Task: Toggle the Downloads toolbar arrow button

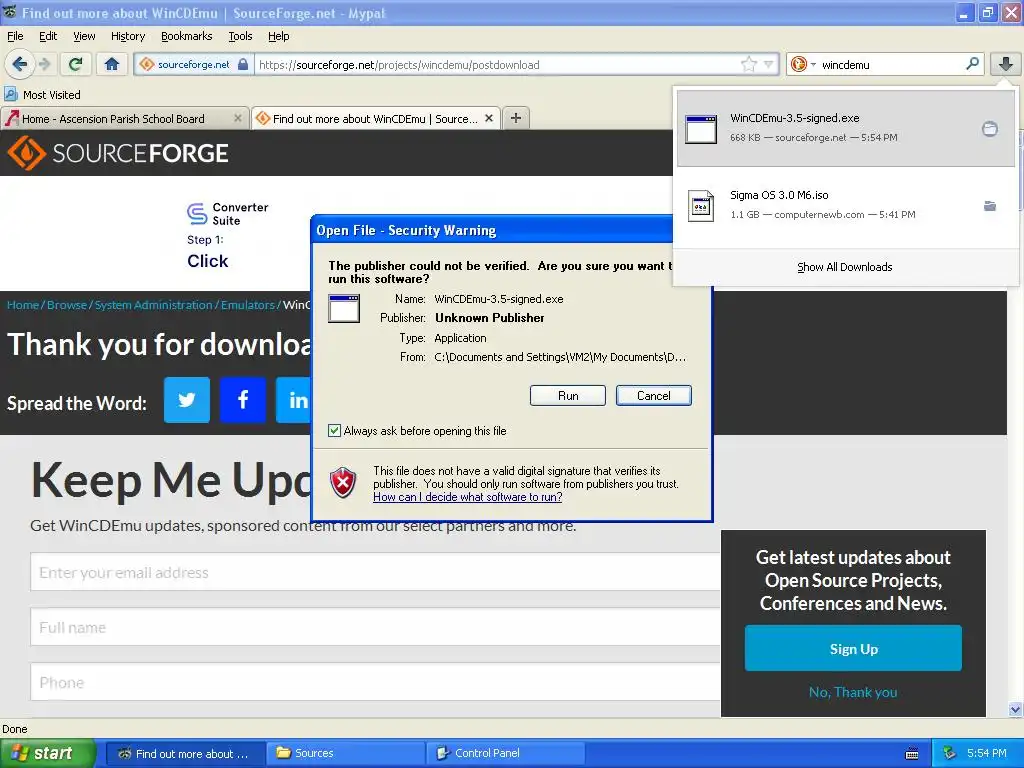Action: tap(1006, 64)
